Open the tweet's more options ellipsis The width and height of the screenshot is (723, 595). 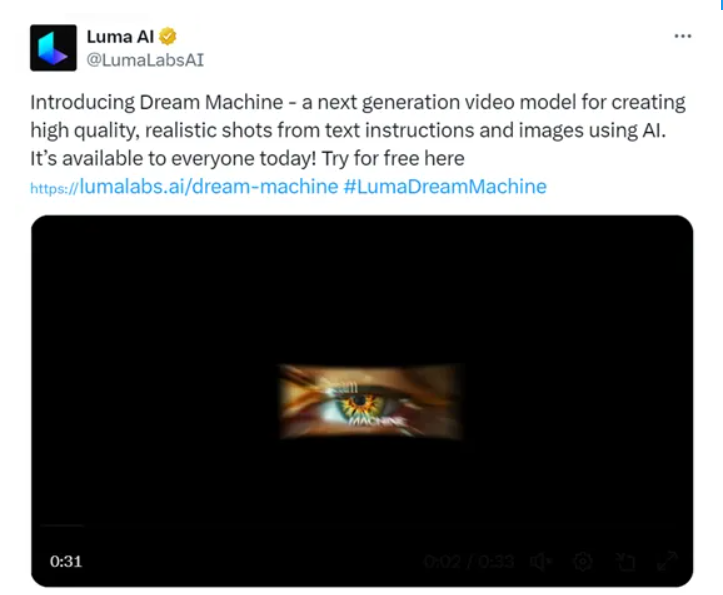point(683,36)
